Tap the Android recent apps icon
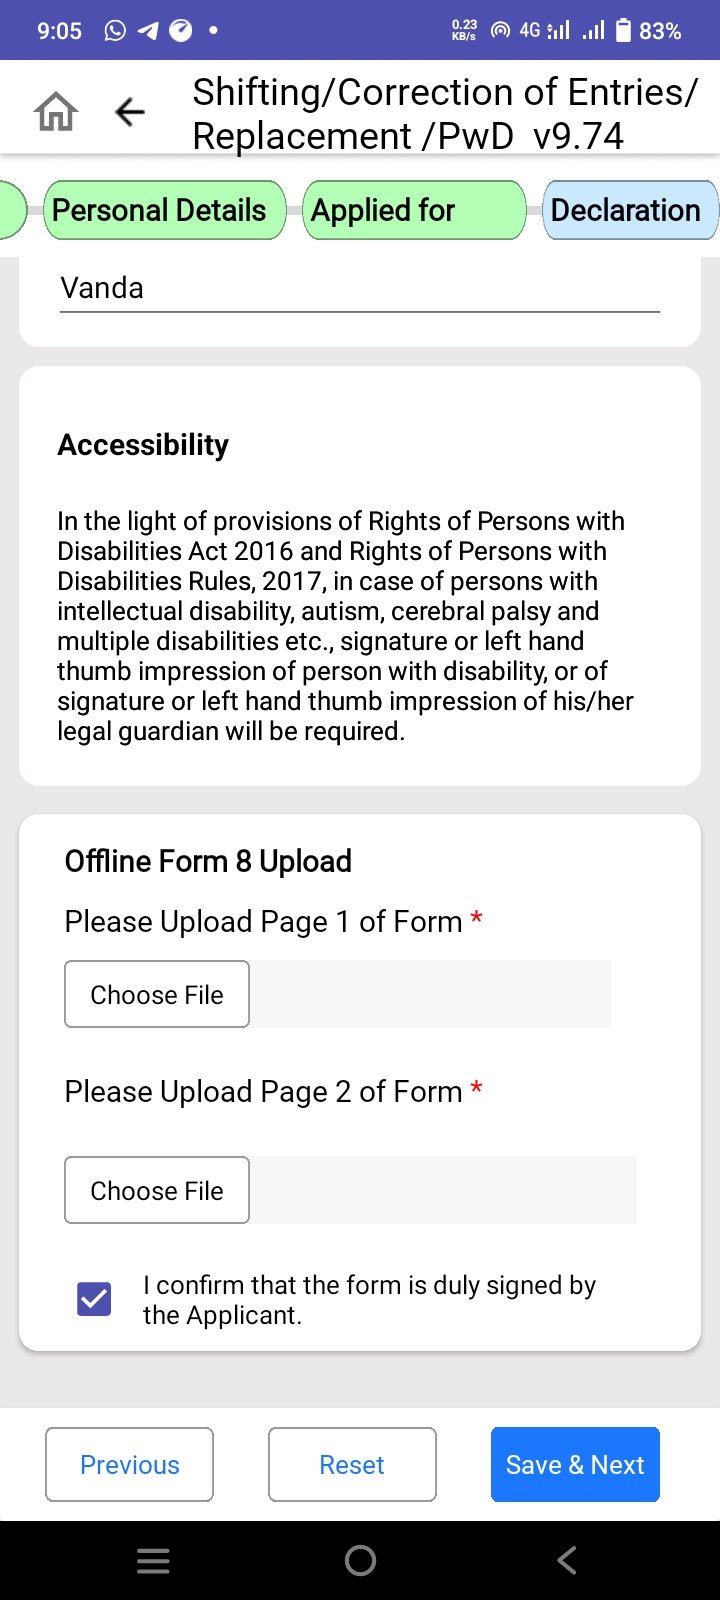720x1600 pixels. (x=153, y=1561)
